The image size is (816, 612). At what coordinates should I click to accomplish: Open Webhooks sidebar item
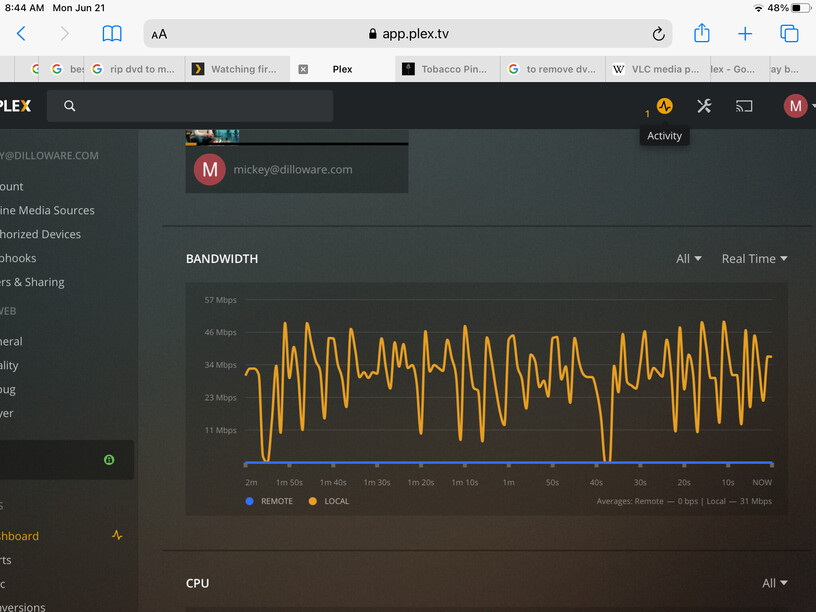click(x=18, y=258)
